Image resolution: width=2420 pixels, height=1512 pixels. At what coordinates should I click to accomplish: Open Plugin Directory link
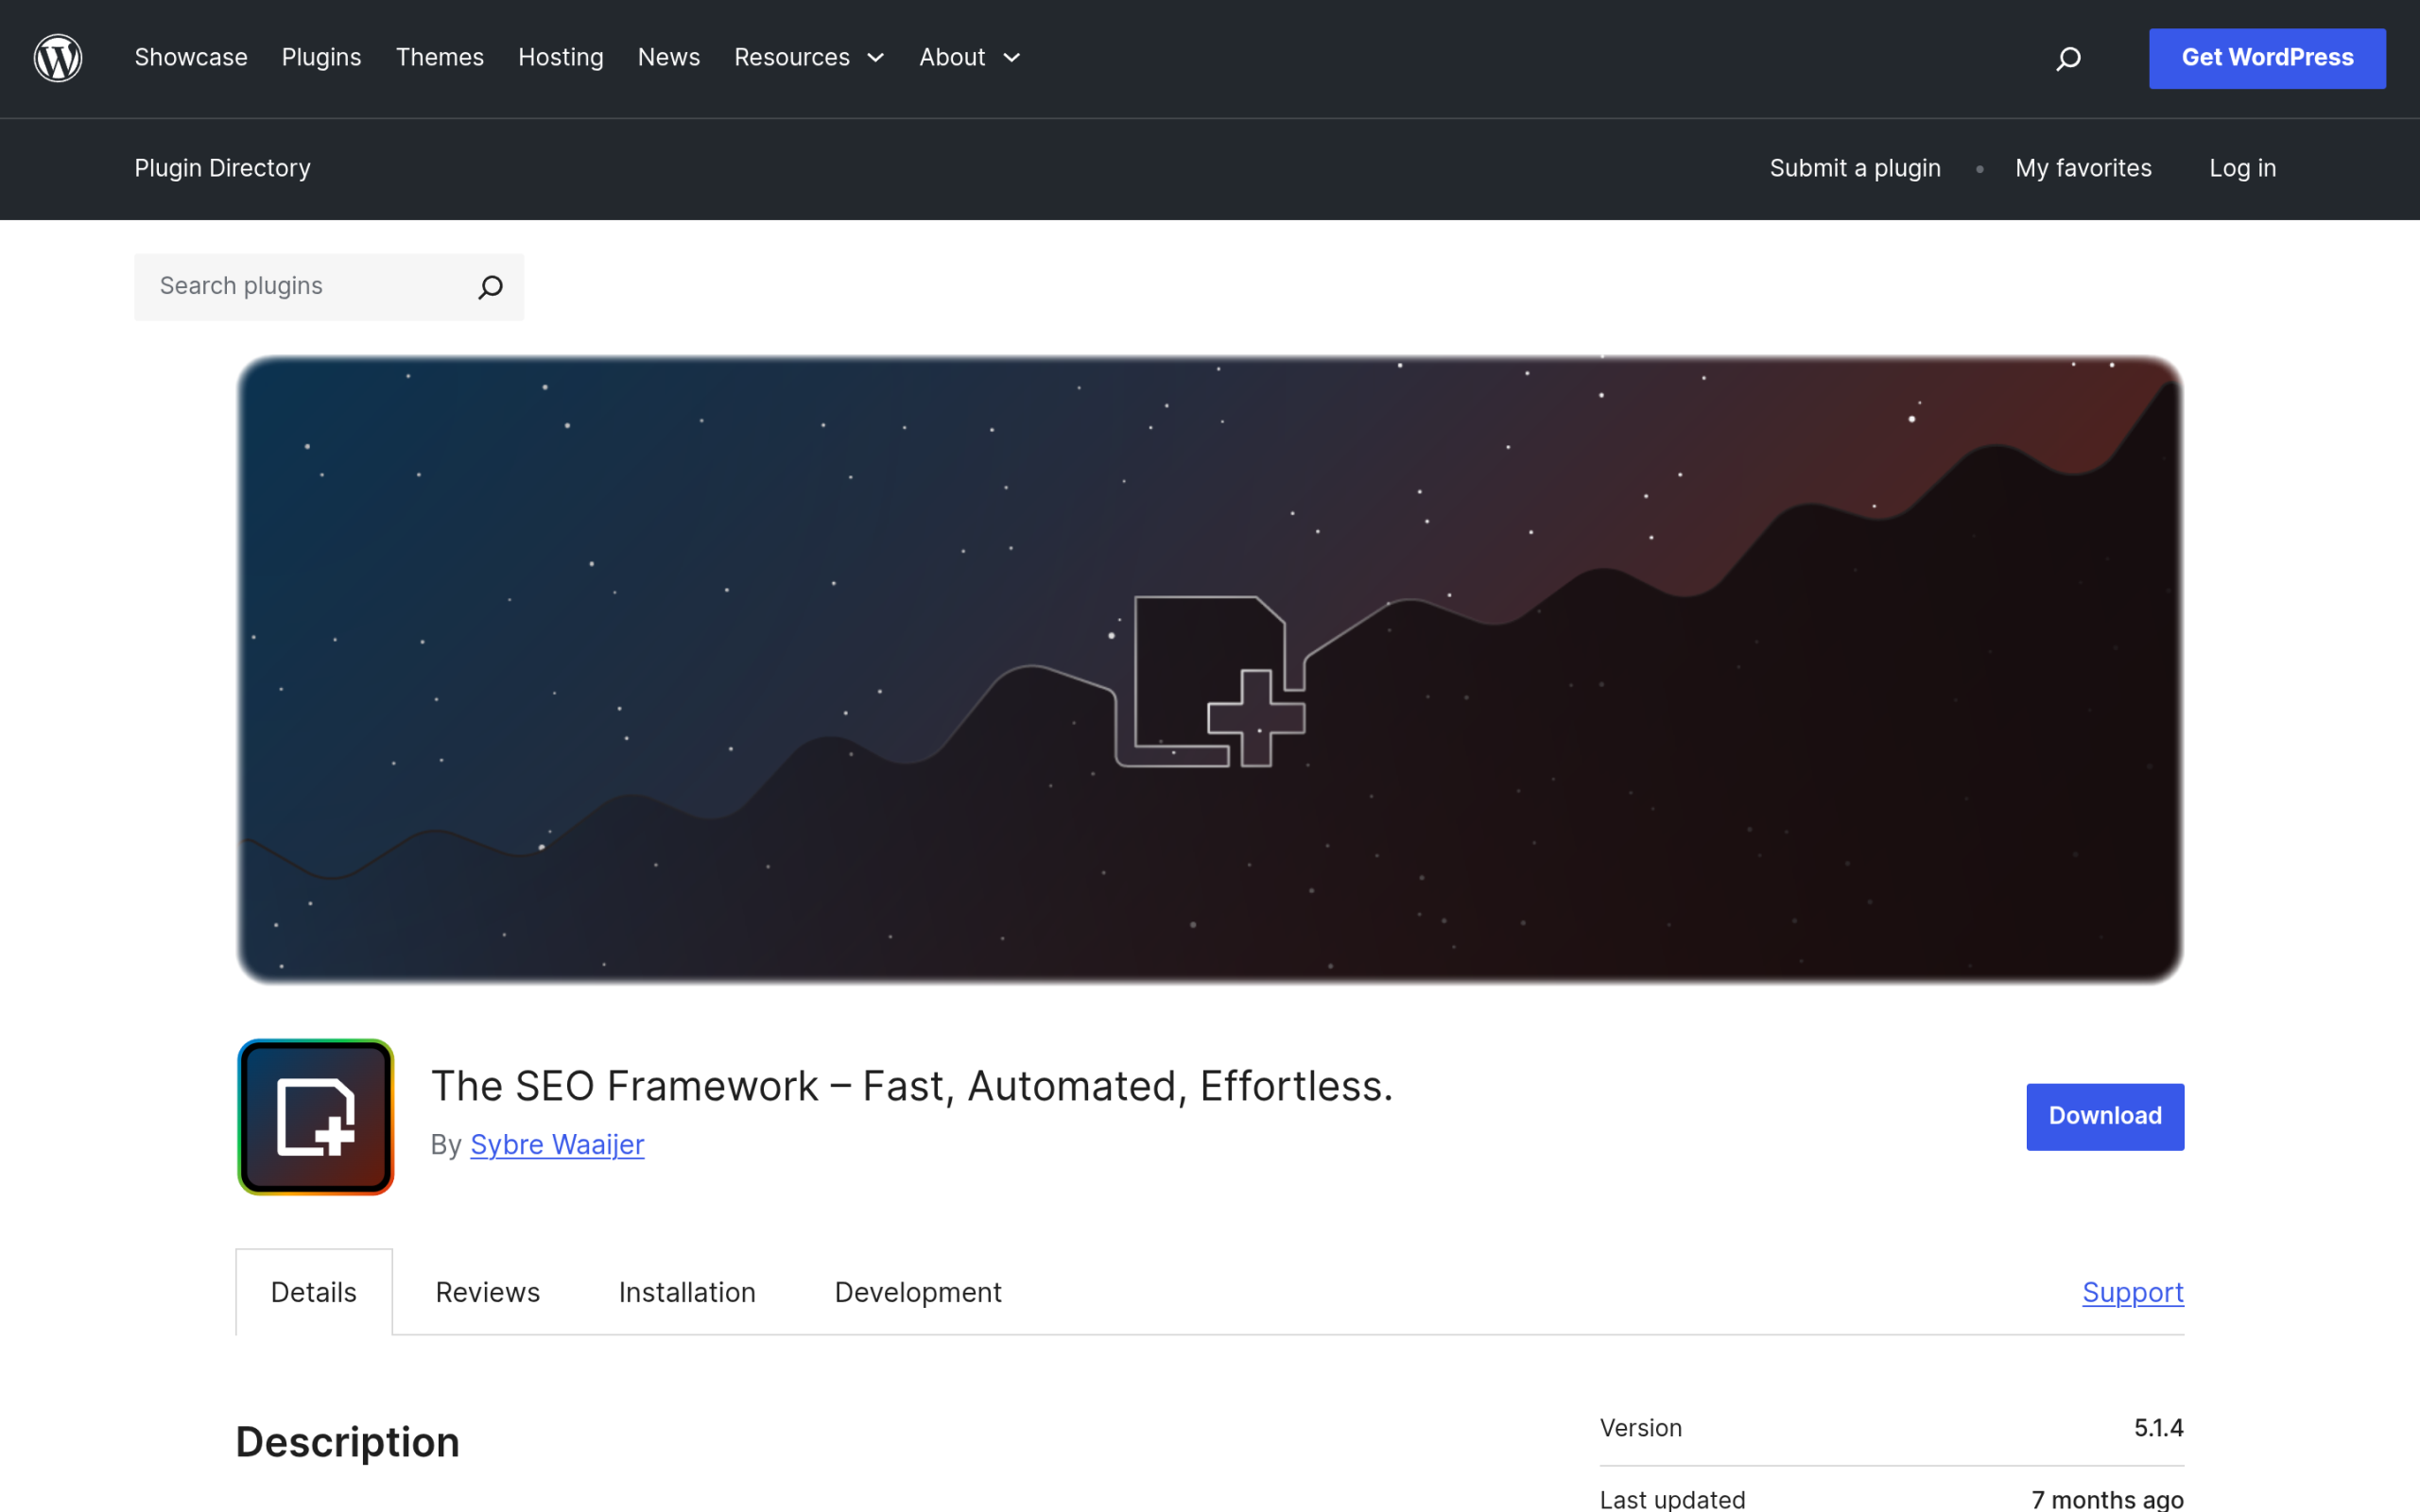pos(222,168)
